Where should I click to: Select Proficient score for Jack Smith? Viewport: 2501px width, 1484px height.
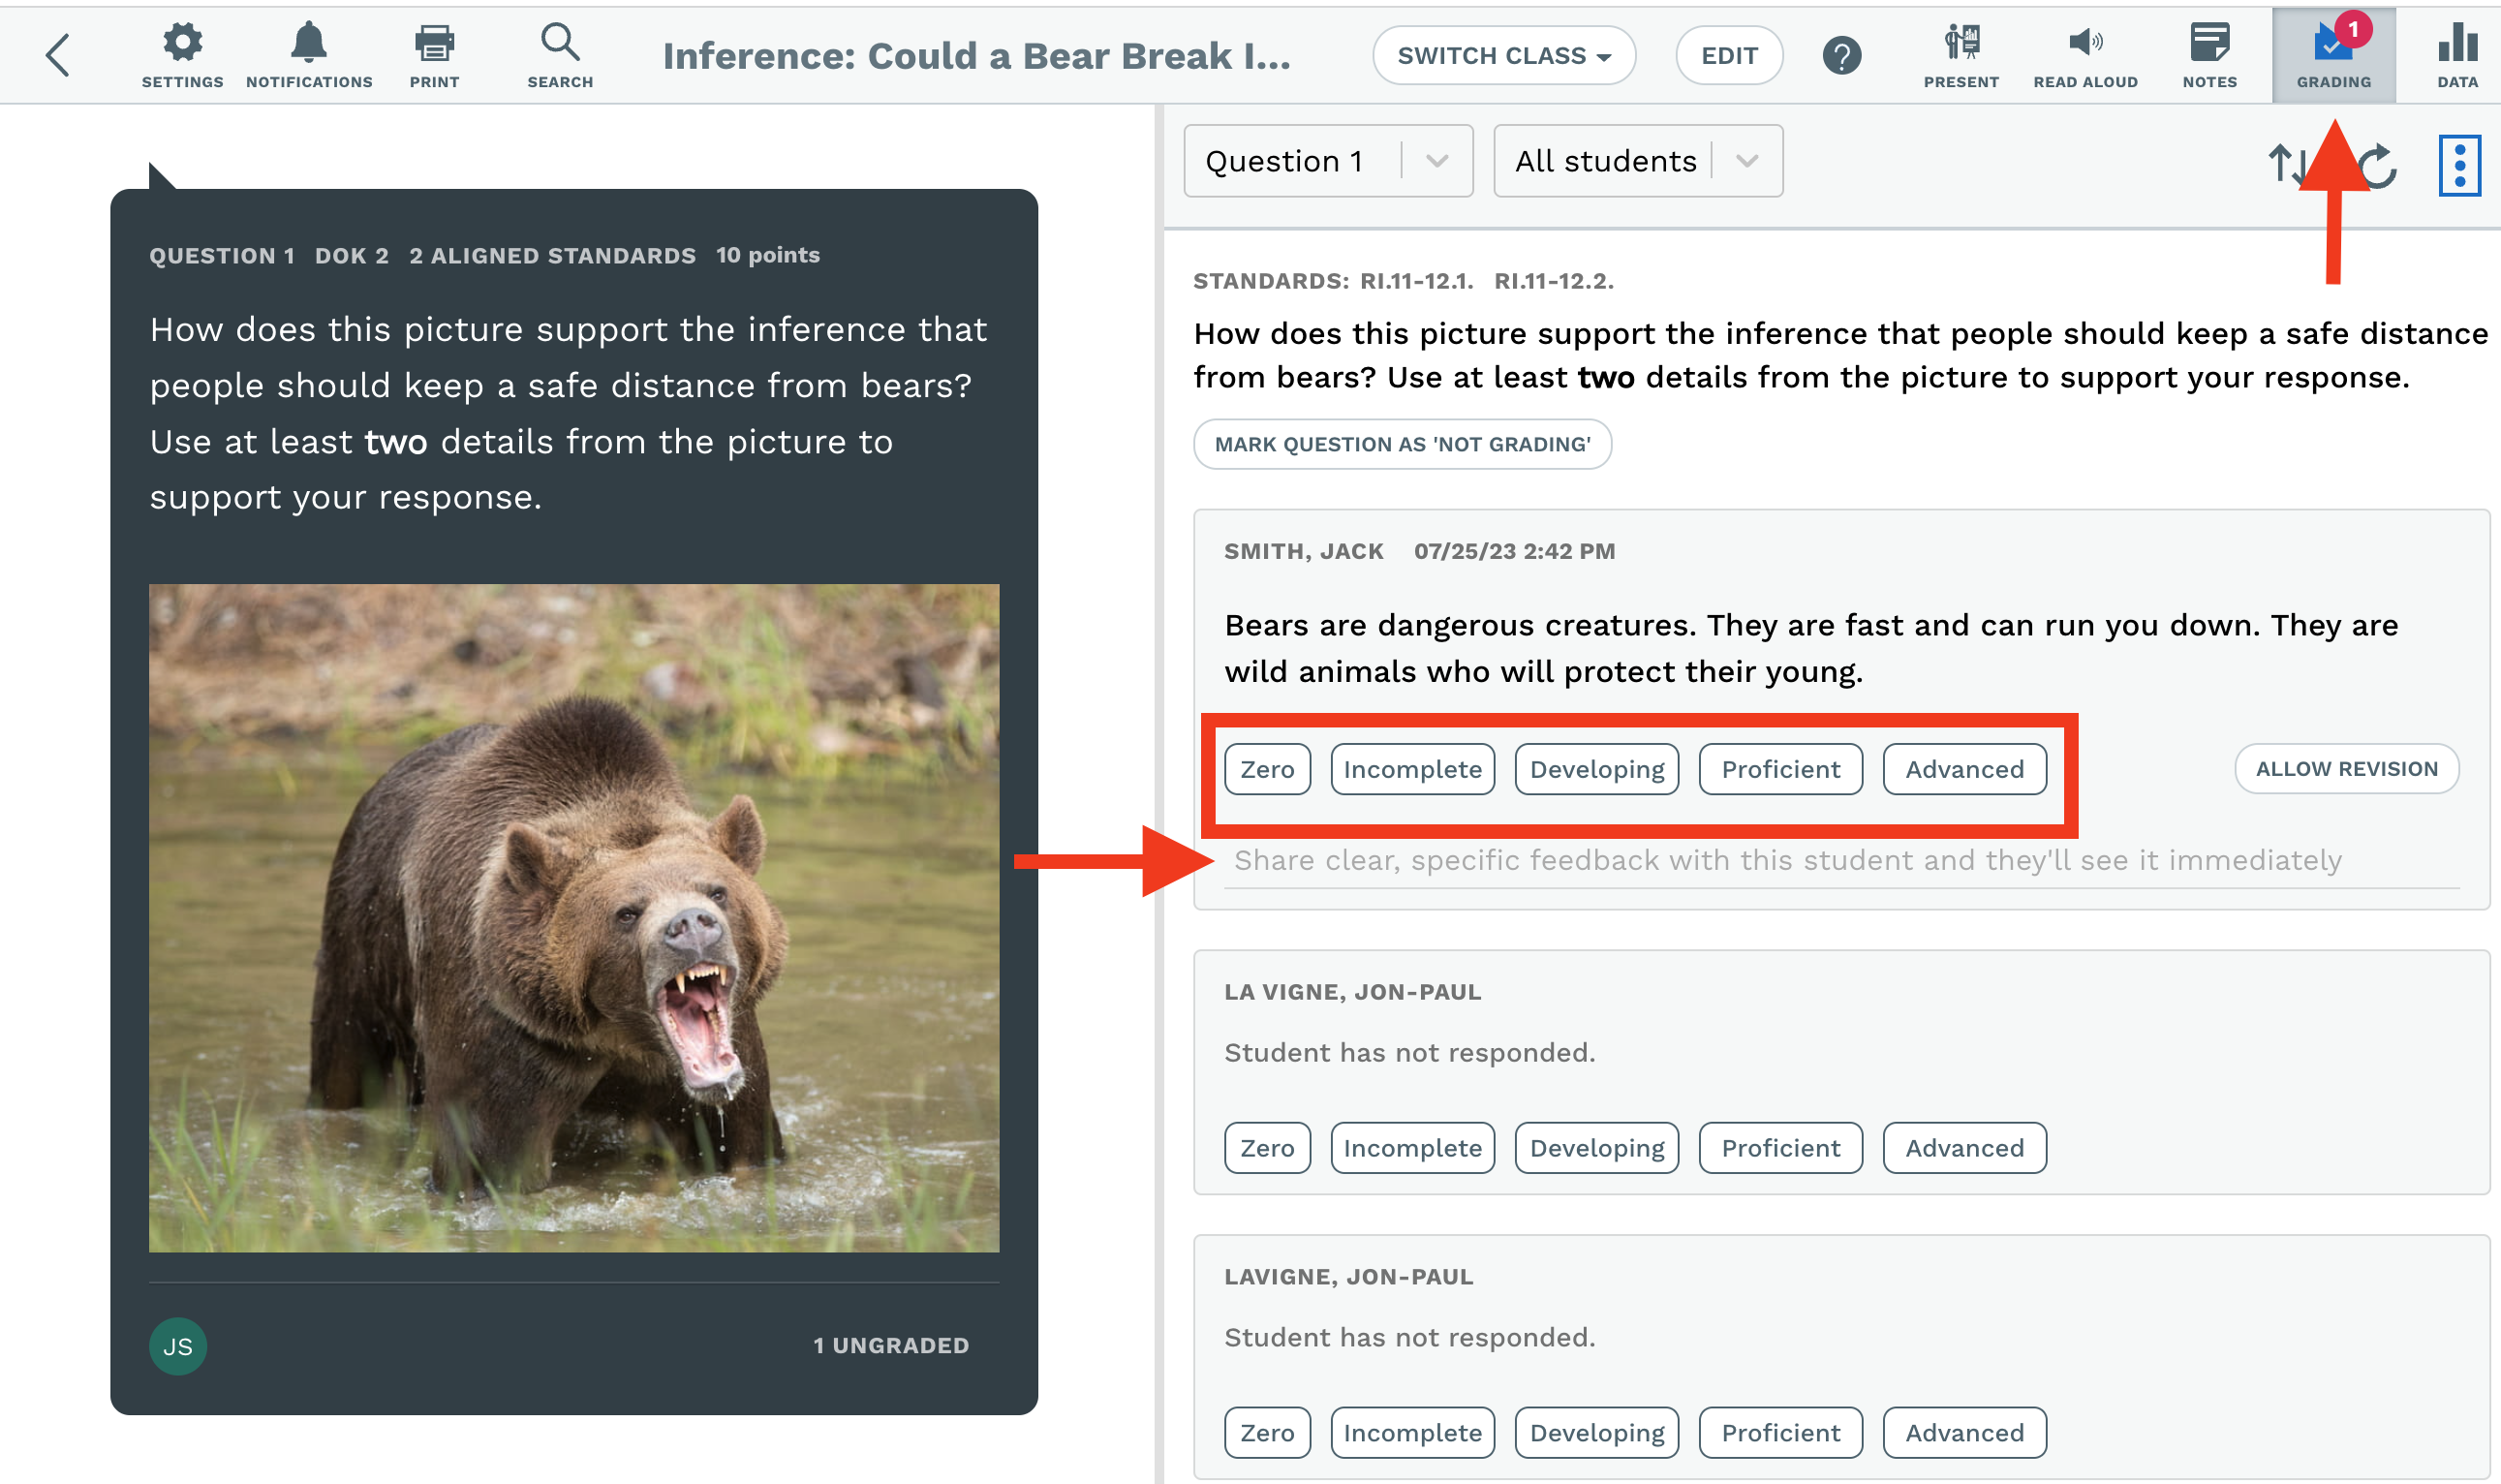click(x=1780, y=769)
